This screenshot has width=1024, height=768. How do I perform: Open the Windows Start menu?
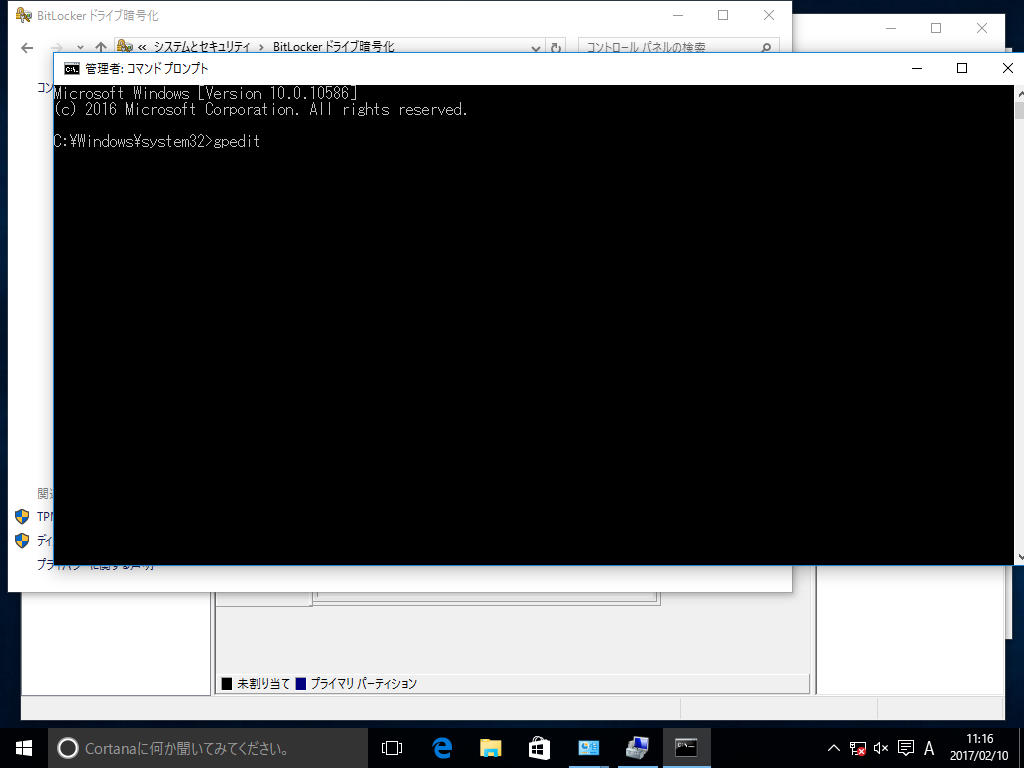point(24,748)
